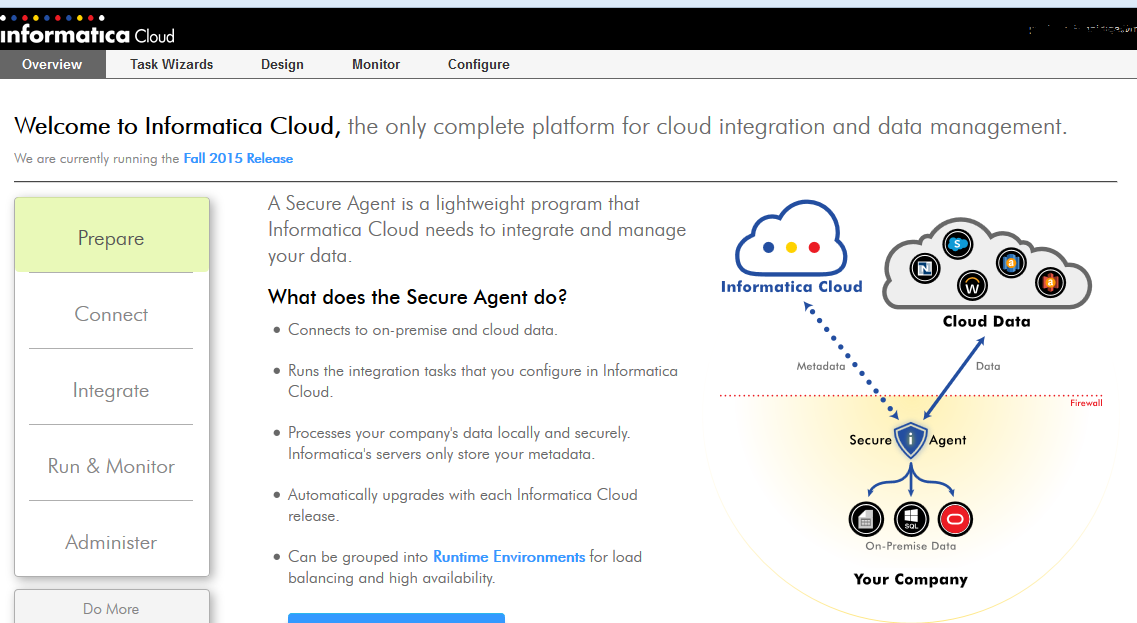Open the Monitor tab

pos(375,64)
